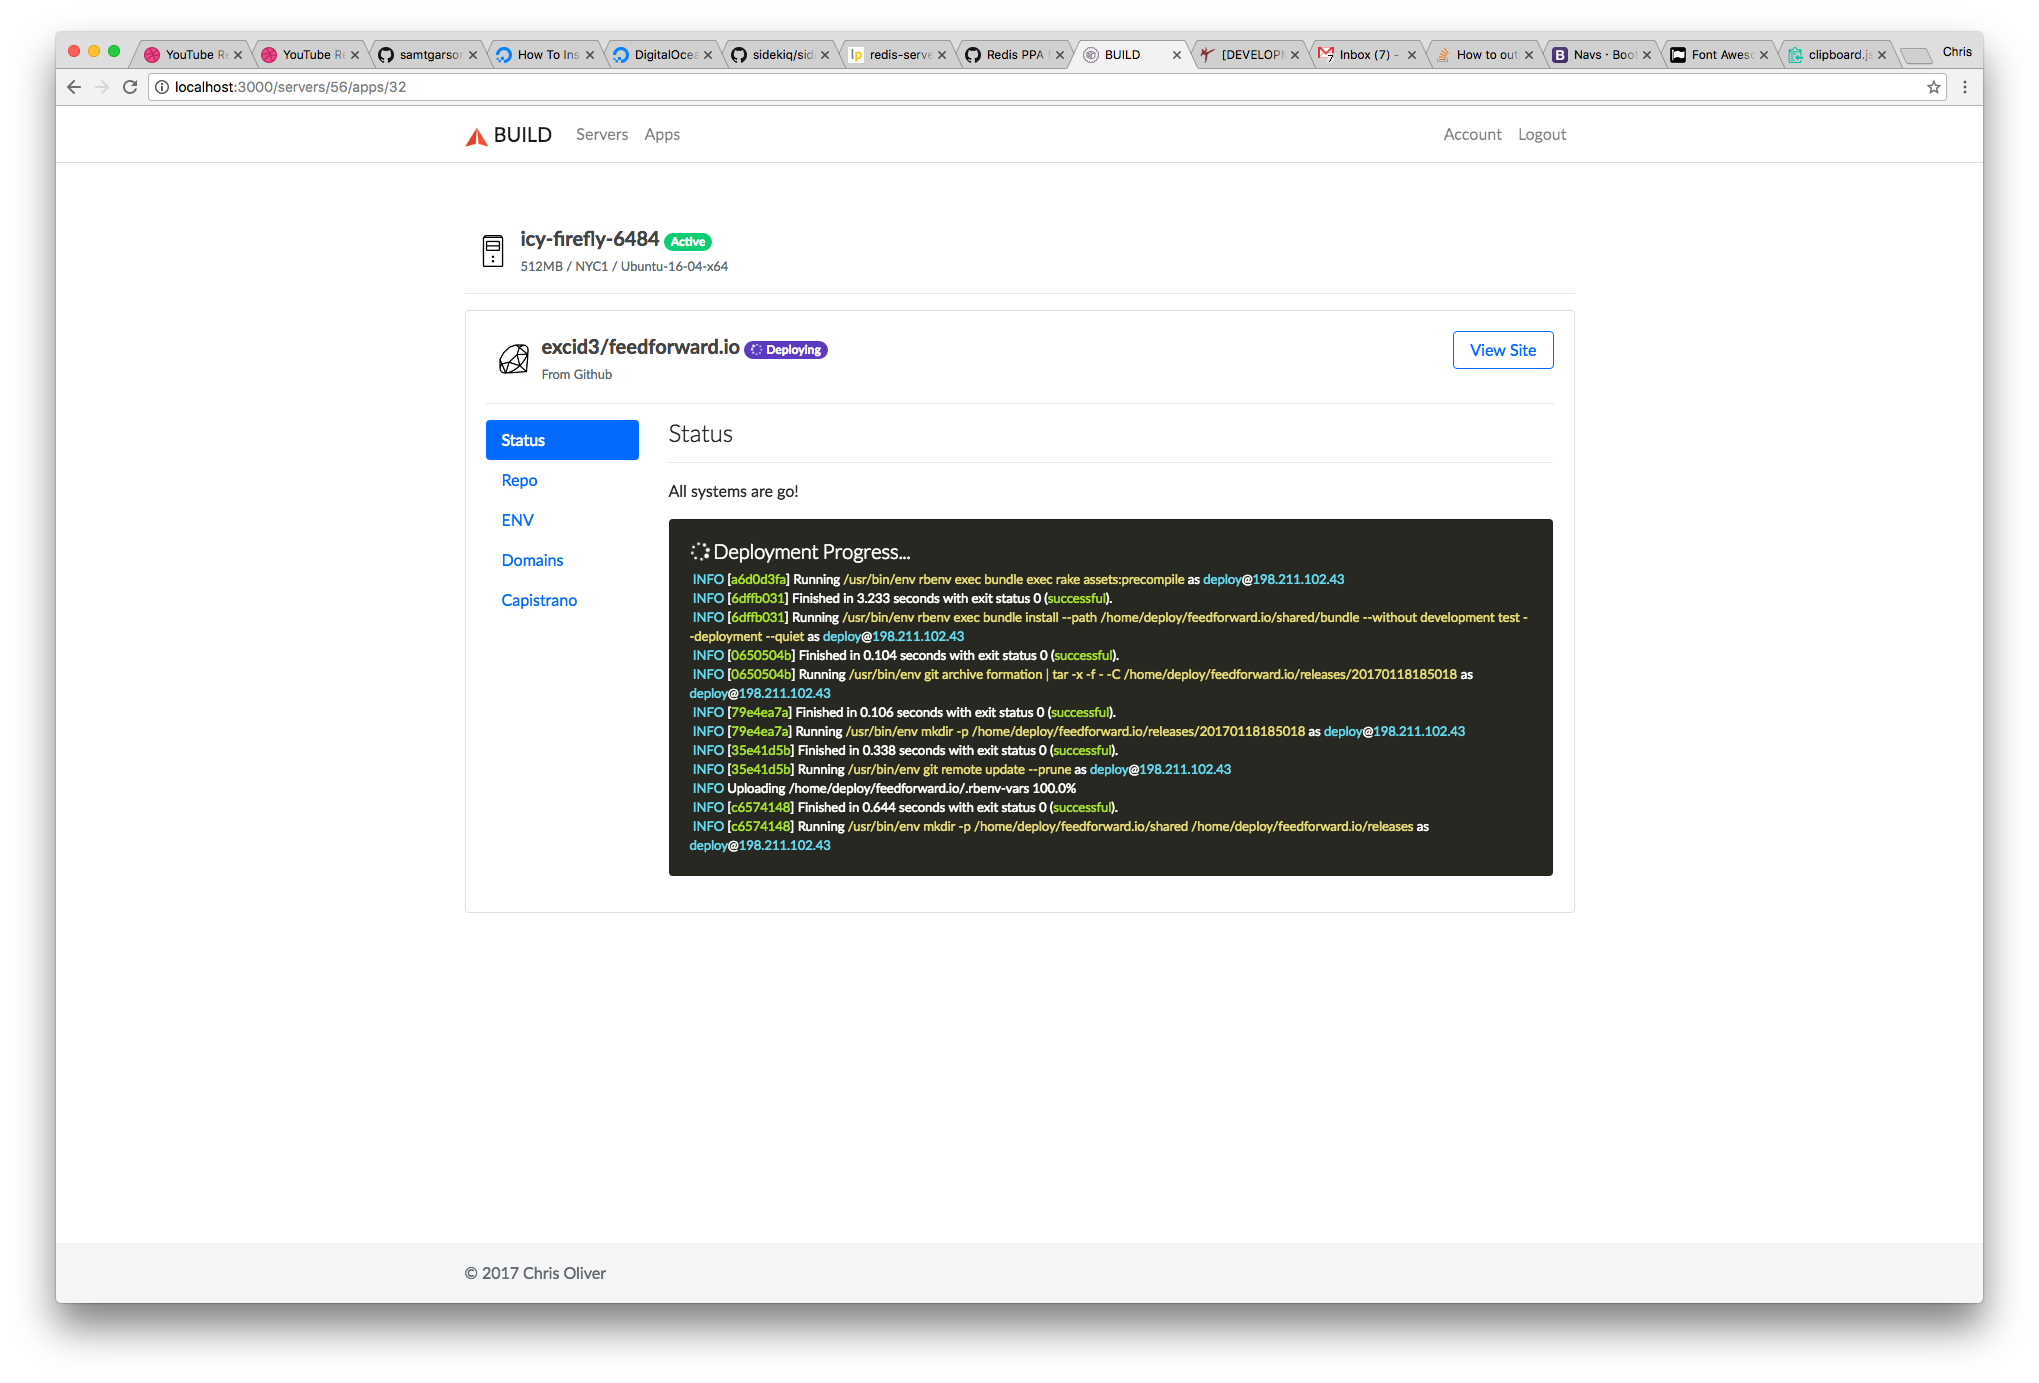Click the browser reload icon
Image resolution: width=2039 pixels, height=1383 pixels.
[130, 87]
